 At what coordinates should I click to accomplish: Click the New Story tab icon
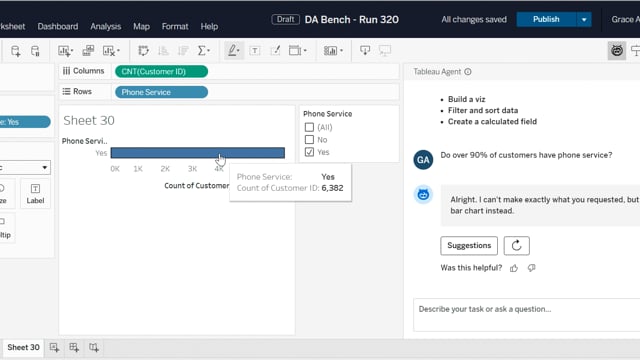[94, 347]
